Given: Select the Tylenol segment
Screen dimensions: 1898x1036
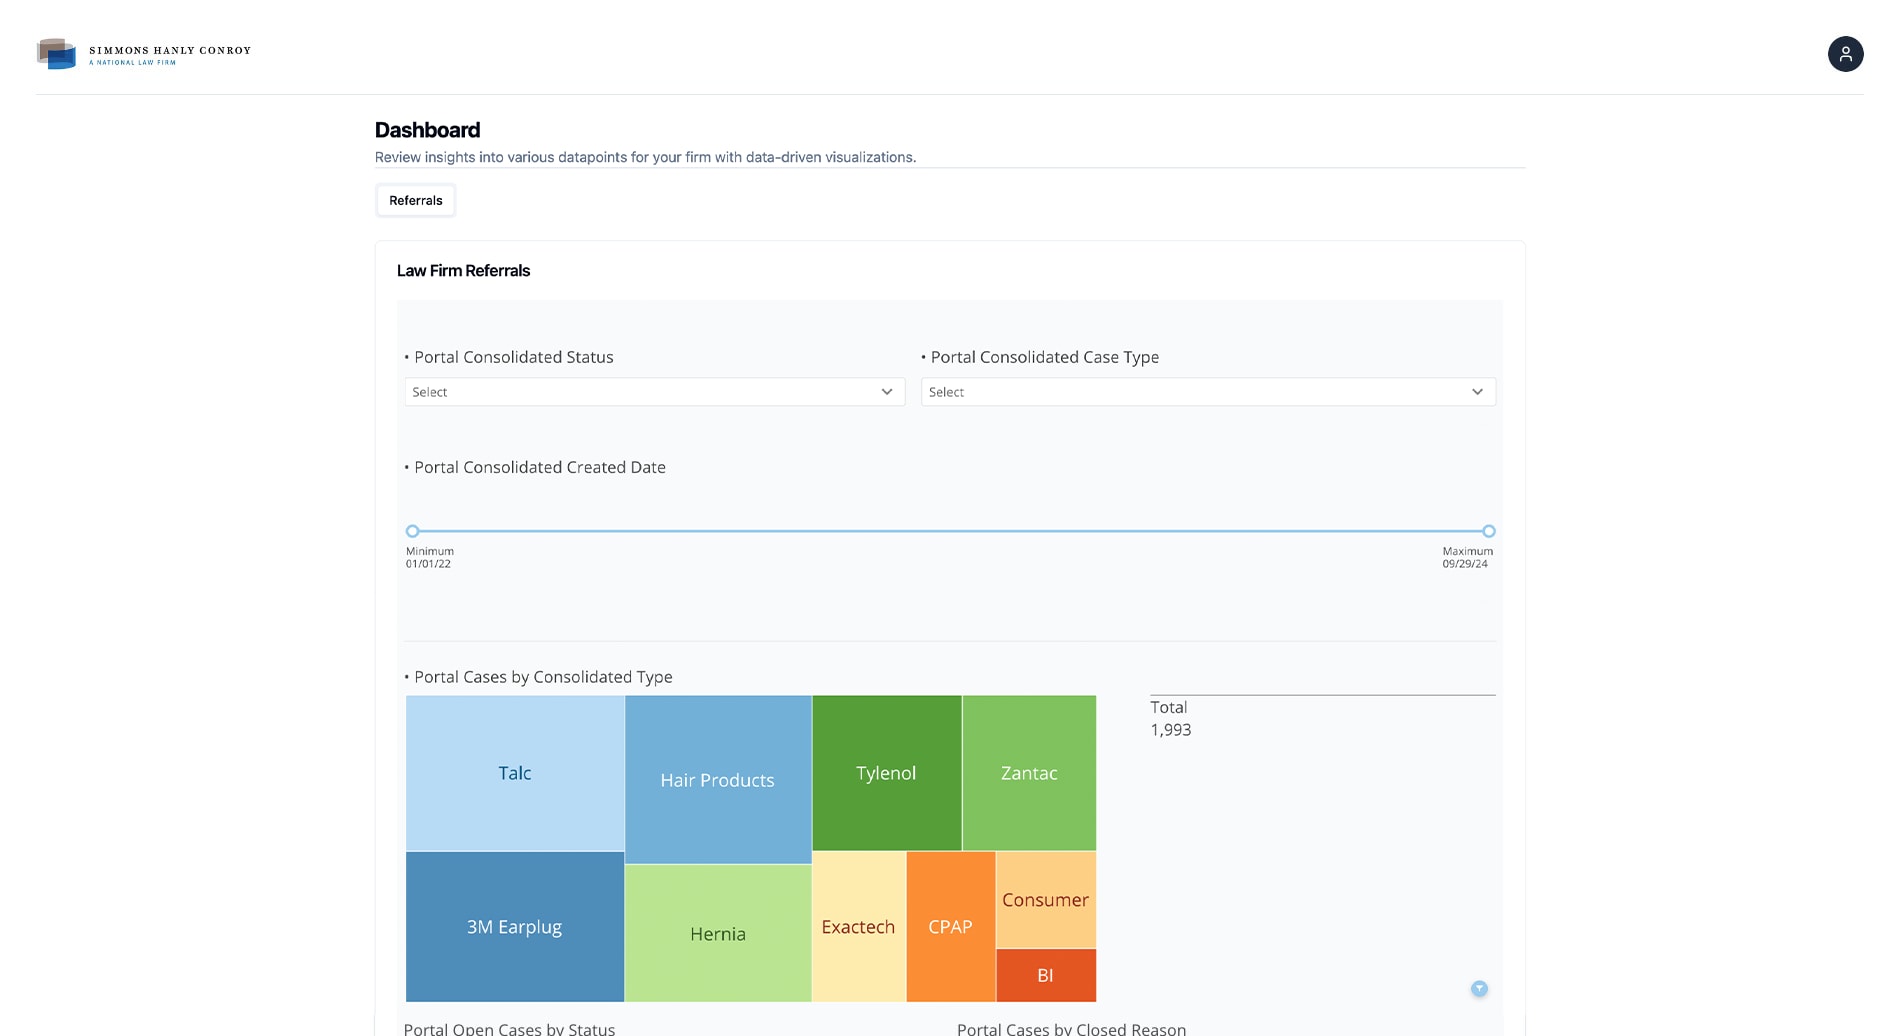Looking at the screenshot, I should click(886, 772).
